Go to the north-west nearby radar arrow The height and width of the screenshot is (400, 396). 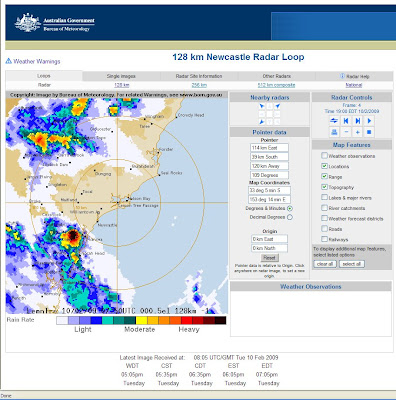262,106
